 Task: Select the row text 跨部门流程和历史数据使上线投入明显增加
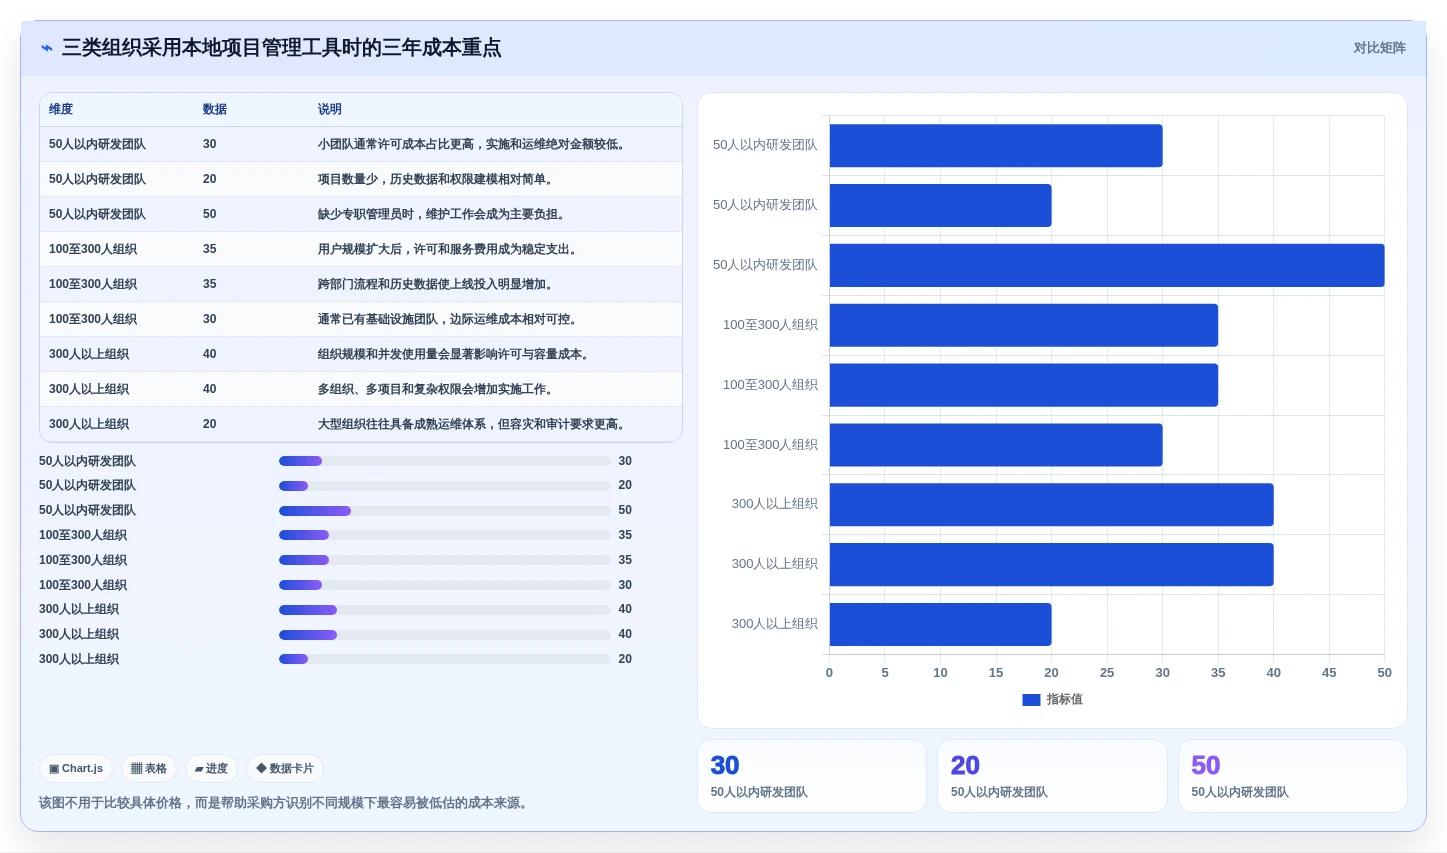pos(438,284)
